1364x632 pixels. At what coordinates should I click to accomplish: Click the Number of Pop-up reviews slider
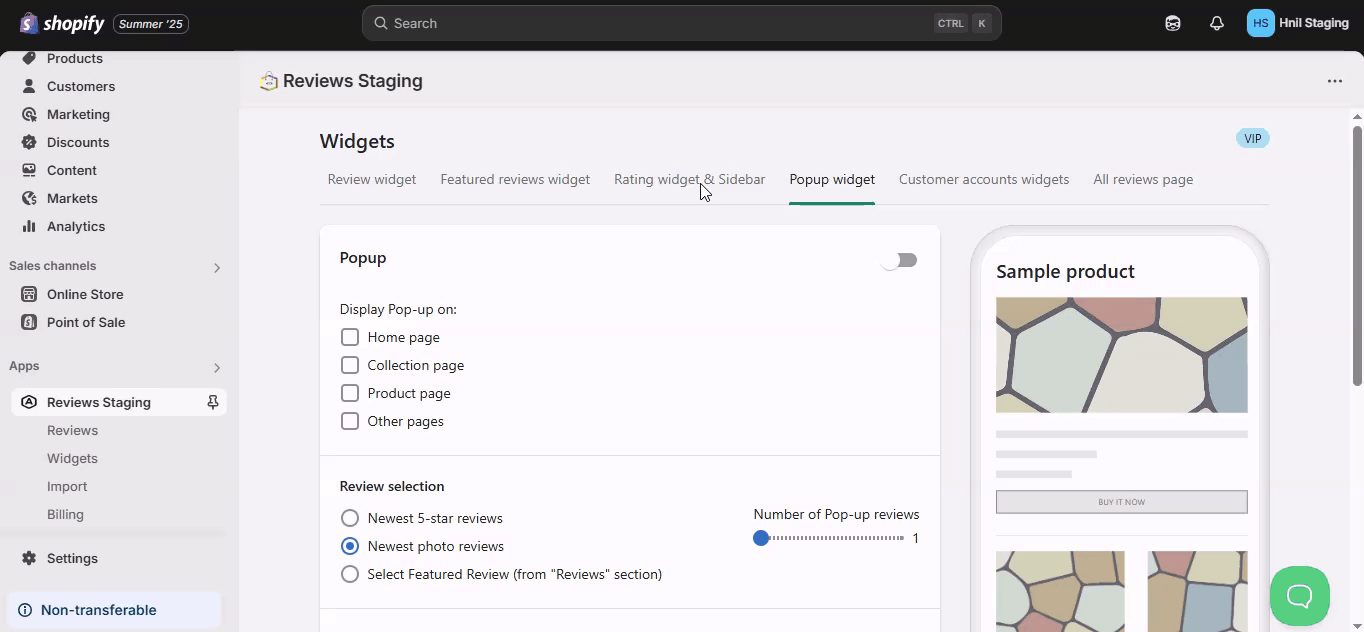(832, 538)
